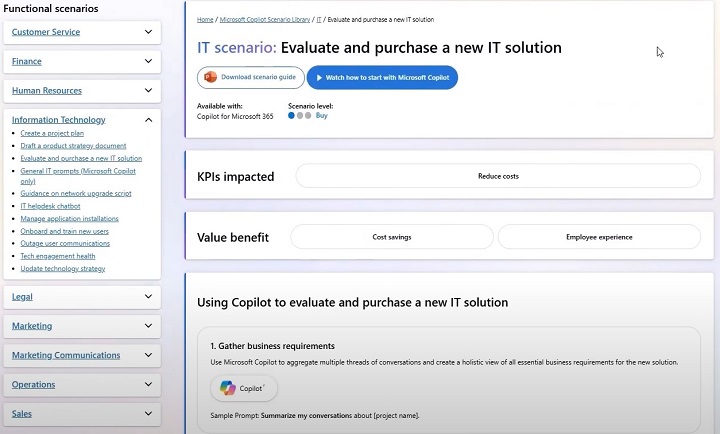This screenshot has width=720, height=434.
Task: Expand the Finance scenarios chevron
Action: pos(148,61)
